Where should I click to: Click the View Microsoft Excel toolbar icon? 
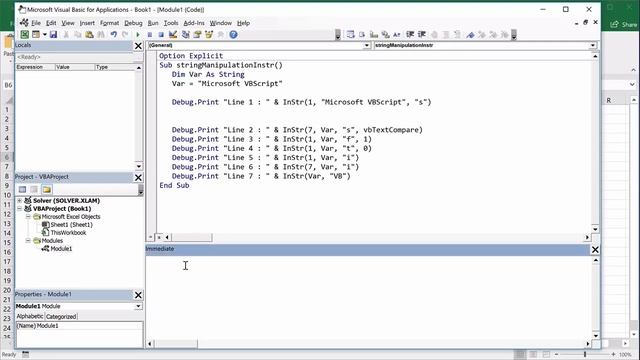tap(24, 35)
